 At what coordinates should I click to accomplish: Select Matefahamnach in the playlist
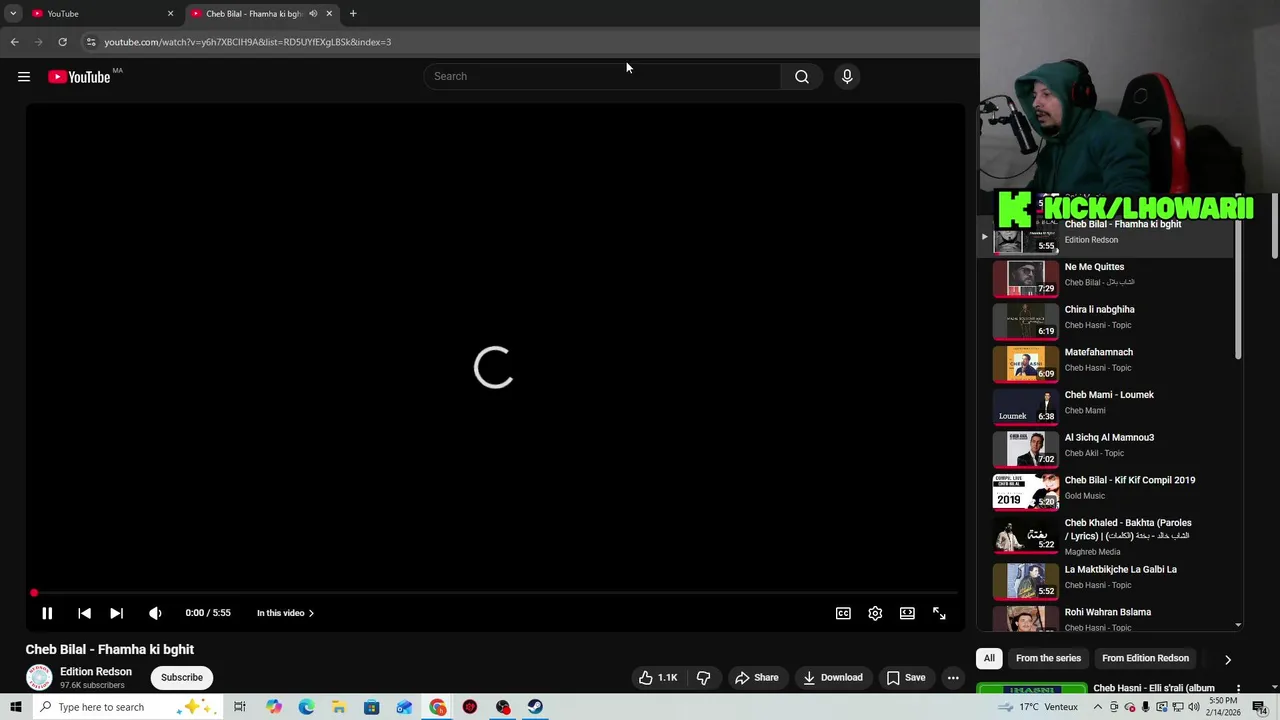[1108, 364]
